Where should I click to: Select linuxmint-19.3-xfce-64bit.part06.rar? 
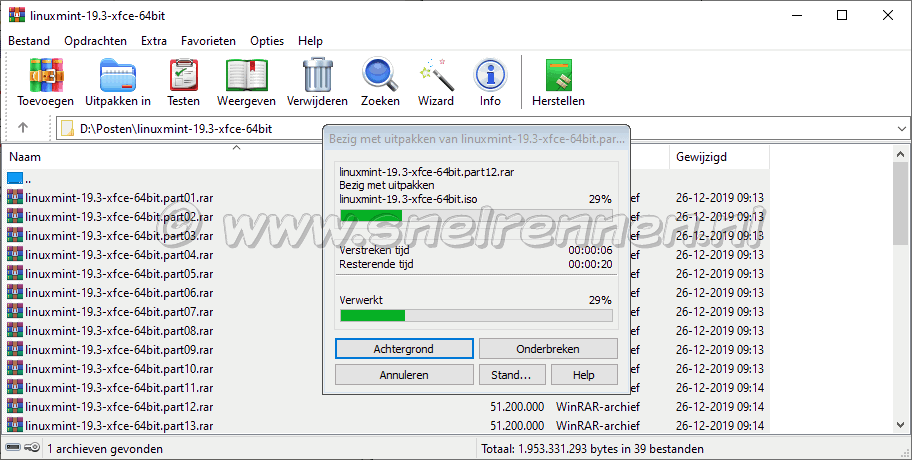[x=119, y=293]
